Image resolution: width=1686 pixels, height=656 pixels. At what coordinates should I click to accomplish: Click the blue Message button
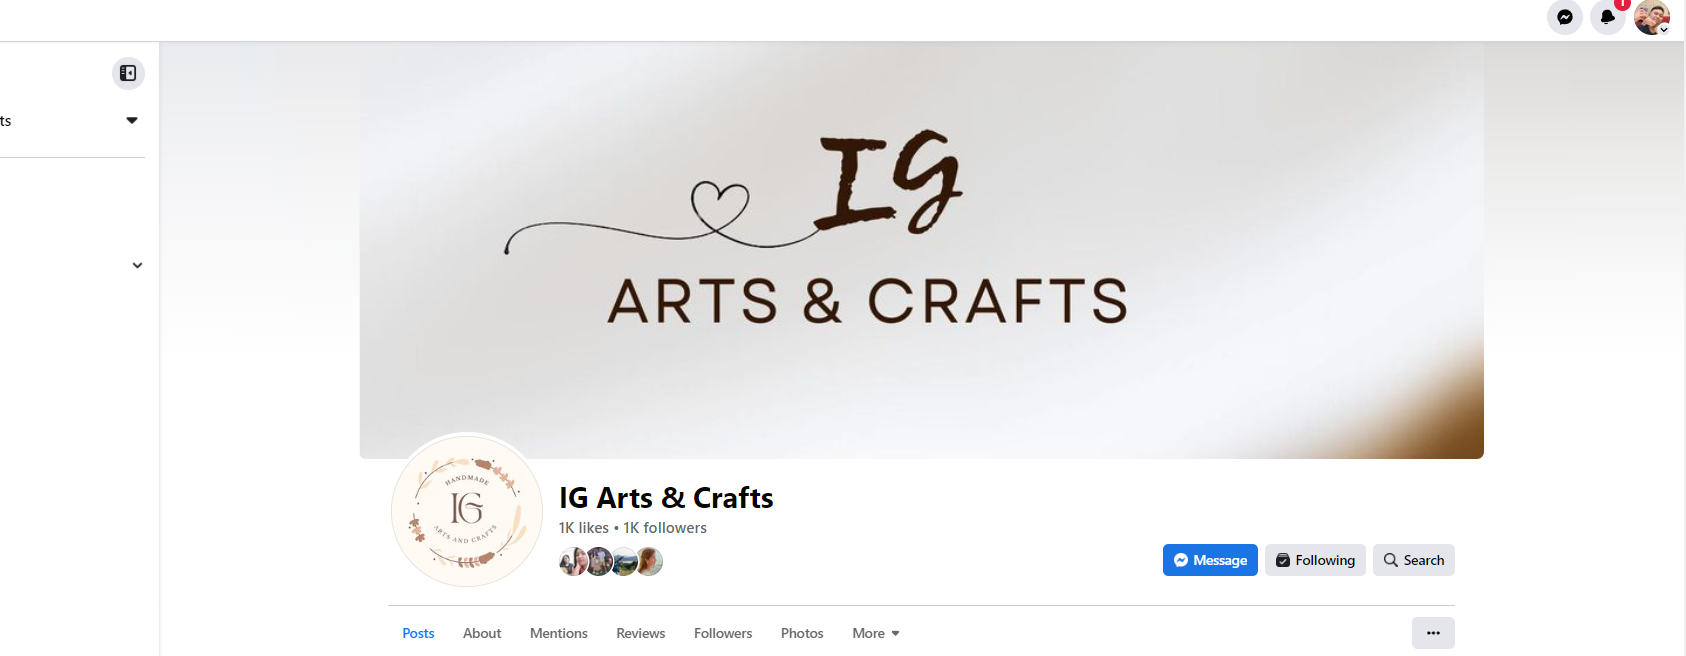1210,560
